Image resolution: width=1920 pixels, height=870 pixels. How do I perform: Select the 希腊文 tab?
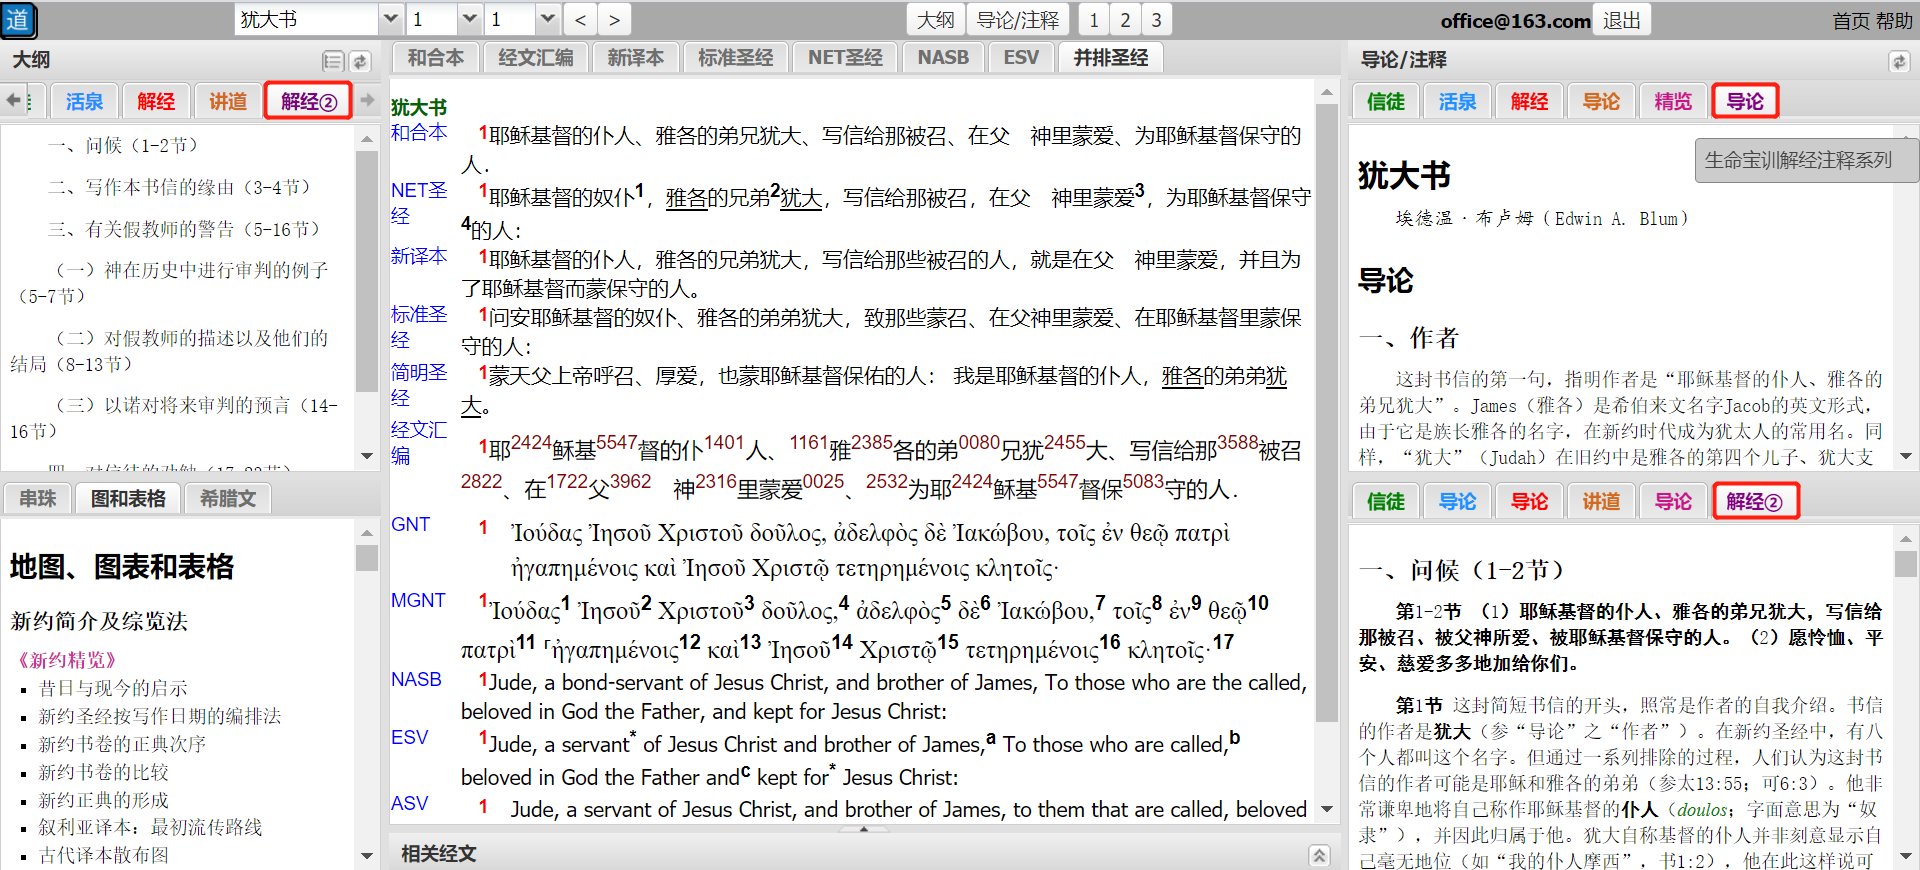click(x=228, y=498)
